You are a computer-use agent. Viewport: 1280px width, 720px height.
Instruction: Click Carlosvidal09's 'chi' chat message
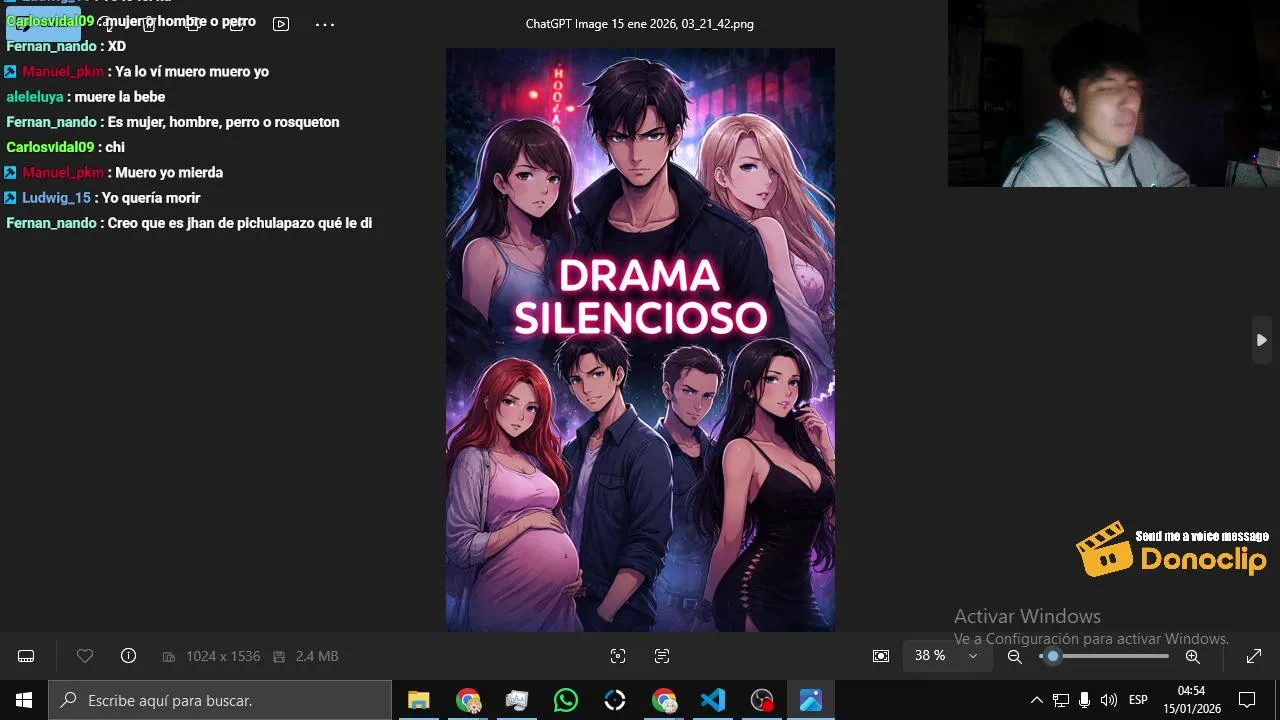115,147
